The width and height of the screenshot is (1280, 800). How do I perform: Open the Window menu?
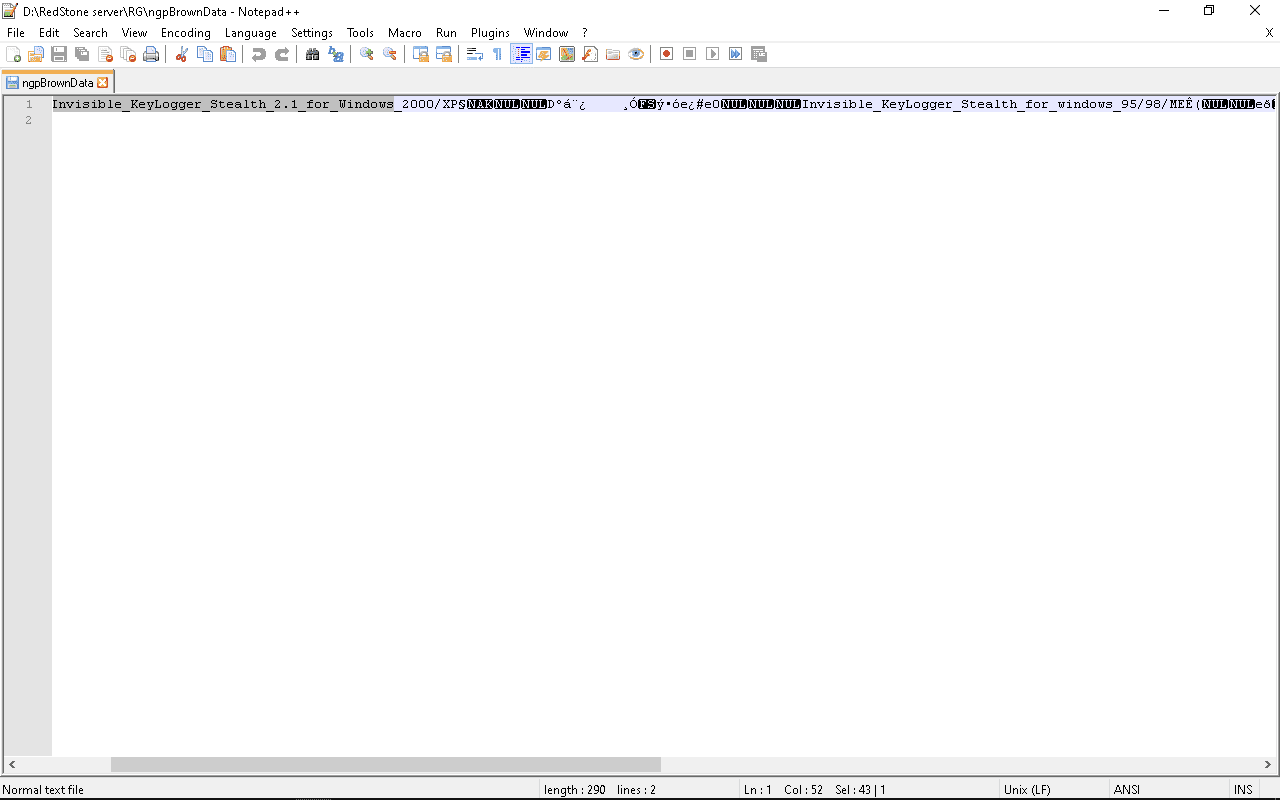(546, 33)
